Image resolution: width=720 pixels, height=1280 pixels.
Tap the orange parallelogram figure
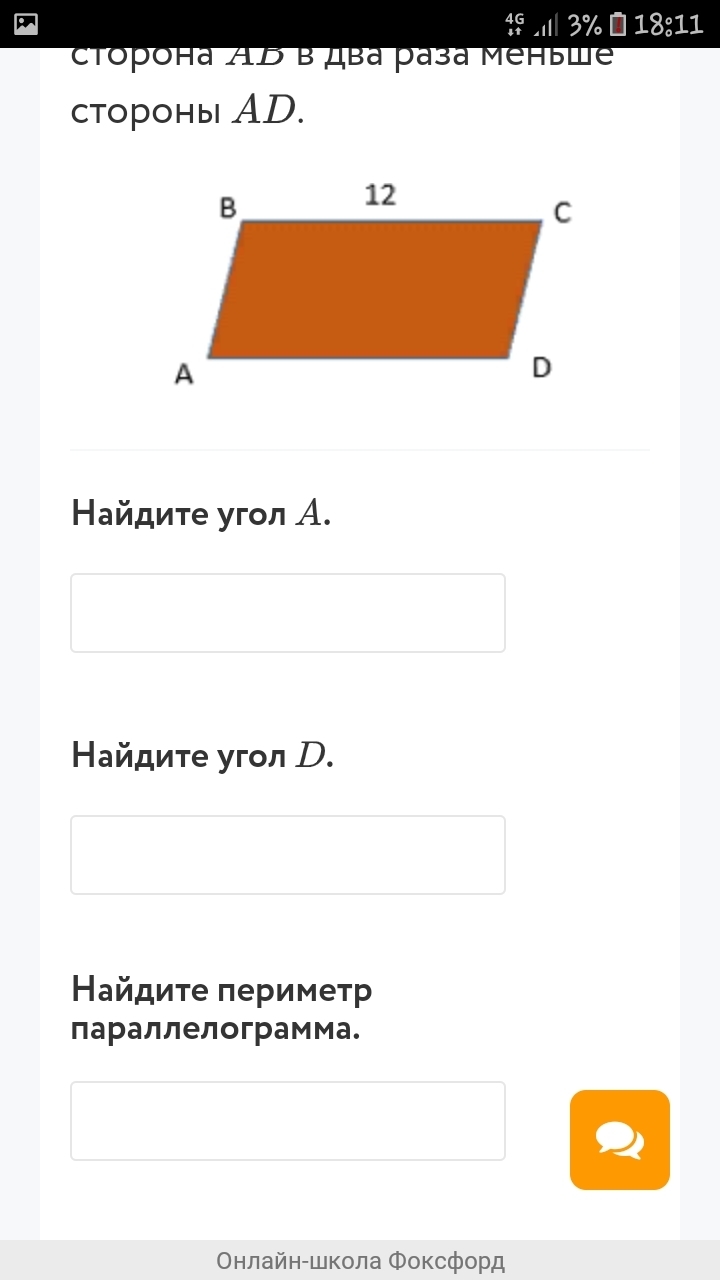(x=375, y=290)
